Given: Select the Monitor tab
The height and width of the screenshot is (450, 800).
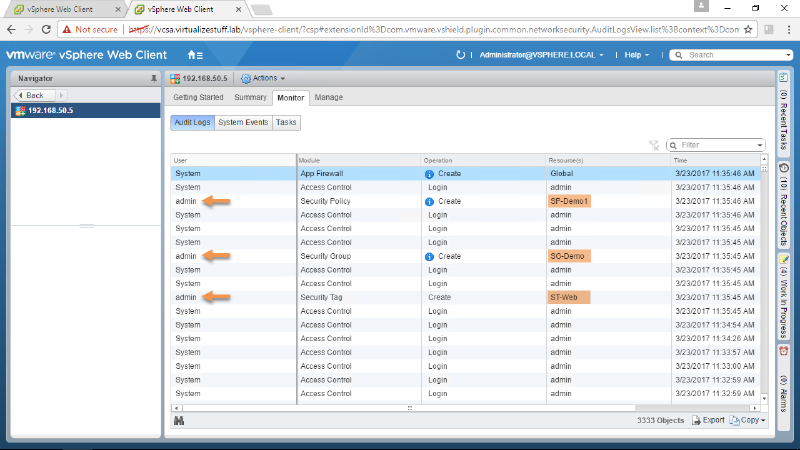Looking at the screenshot, I should [291, 98].
